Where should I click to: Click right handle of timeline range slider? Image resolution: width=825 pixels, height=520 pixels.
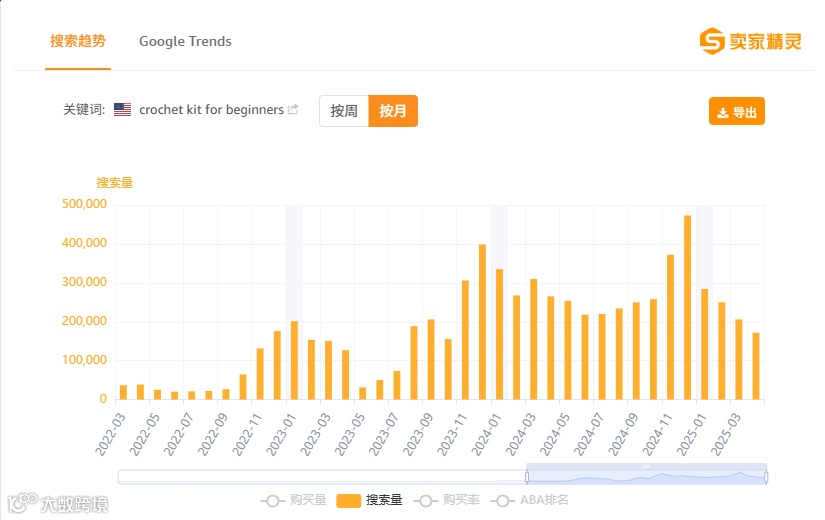coord(767,477)
